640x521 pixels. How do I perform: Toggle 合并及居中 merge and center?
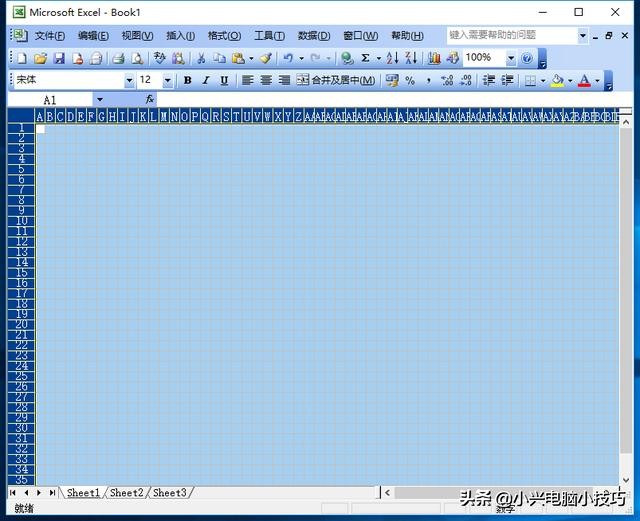(x=336, y=80)
